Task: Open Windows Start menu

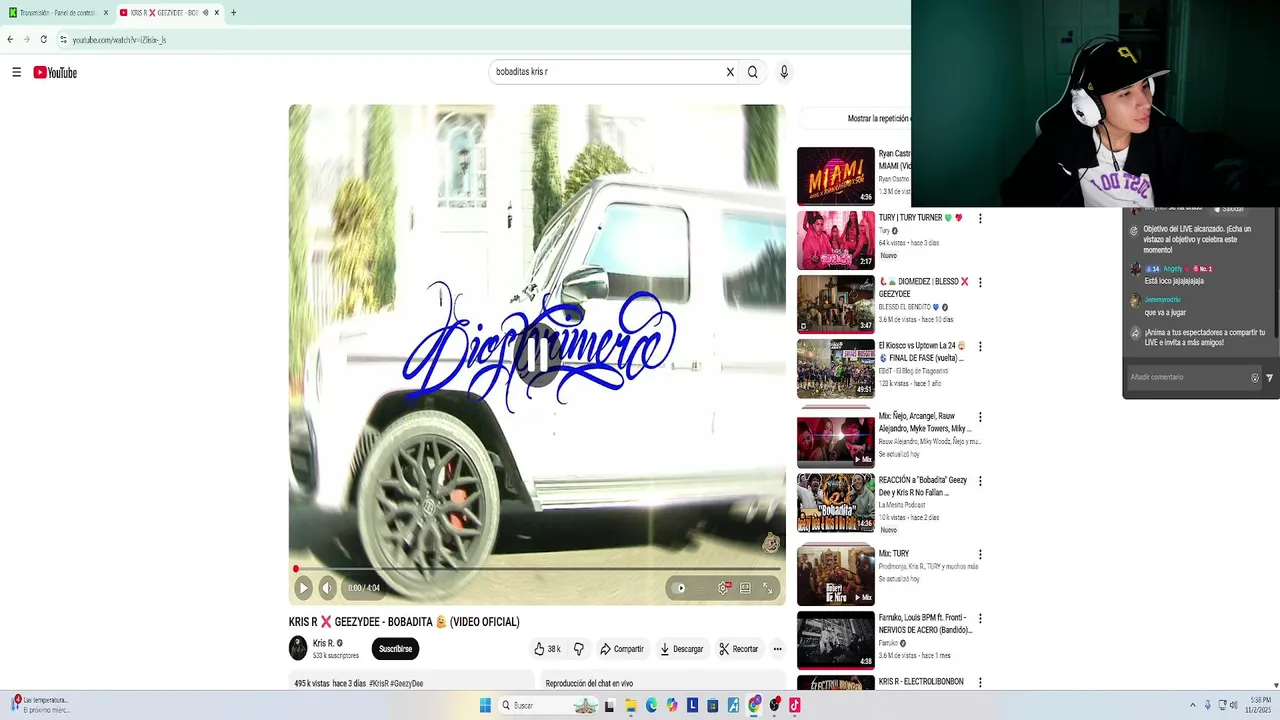Action: click(485, 706)
